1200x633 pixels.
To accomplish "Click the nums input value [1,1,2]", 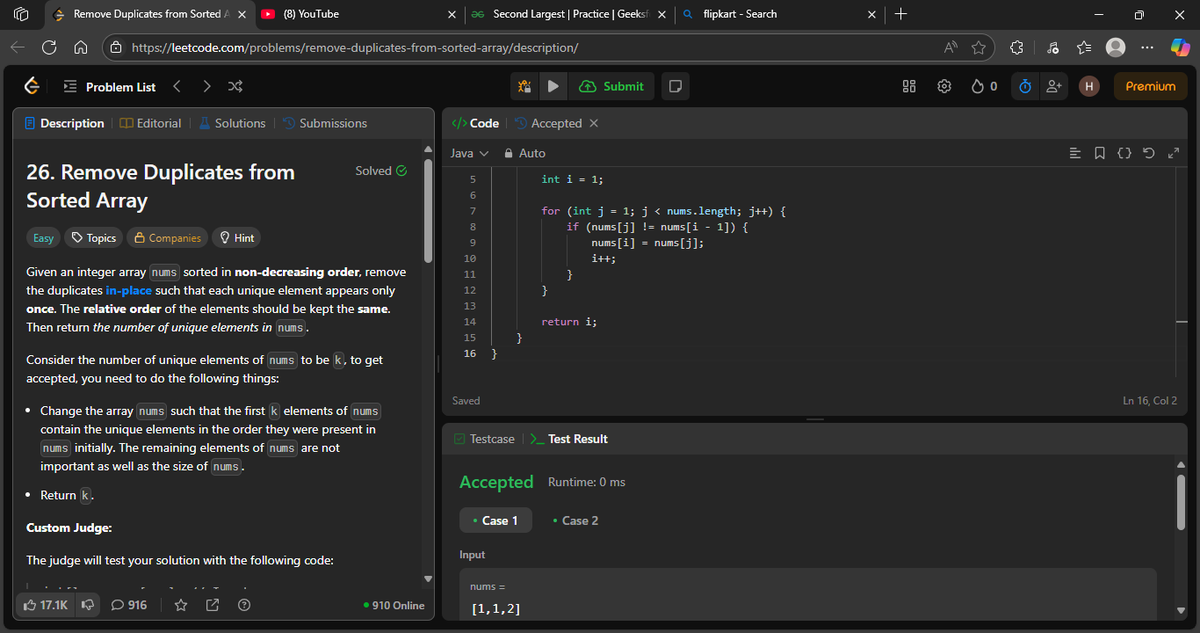I will [x=496, y=609].
